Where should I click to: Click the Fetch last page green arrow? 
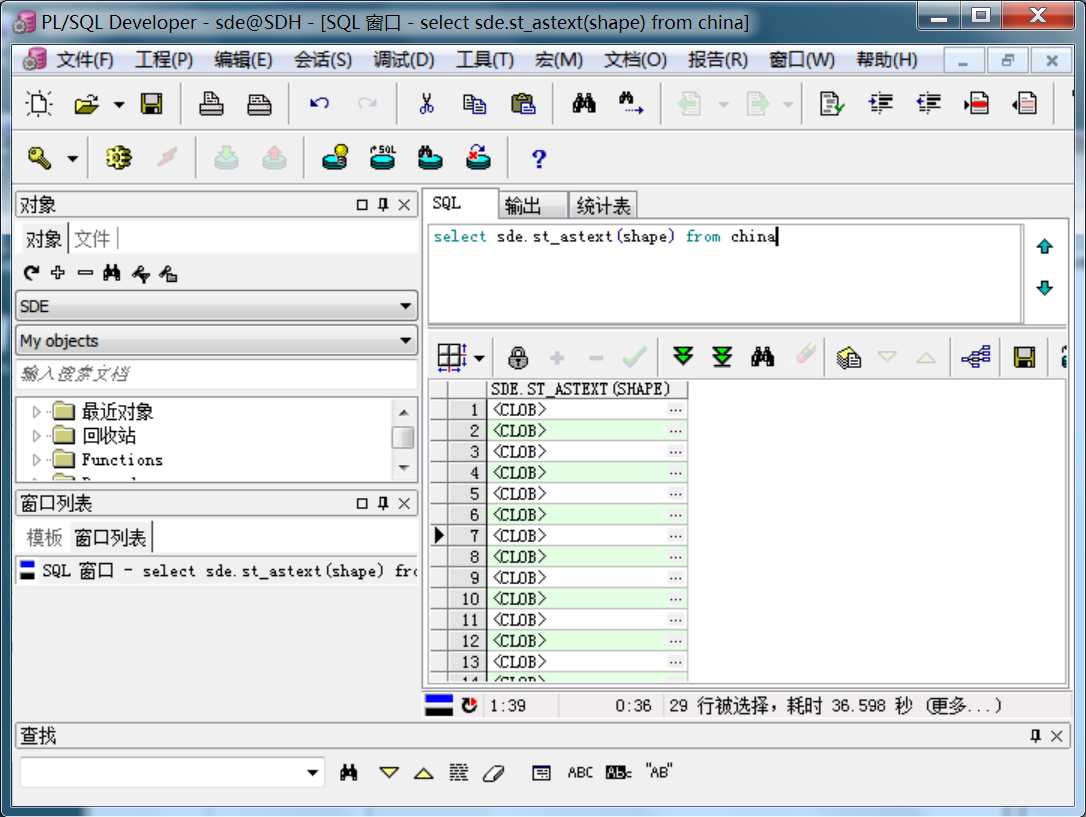coord(722,357)
